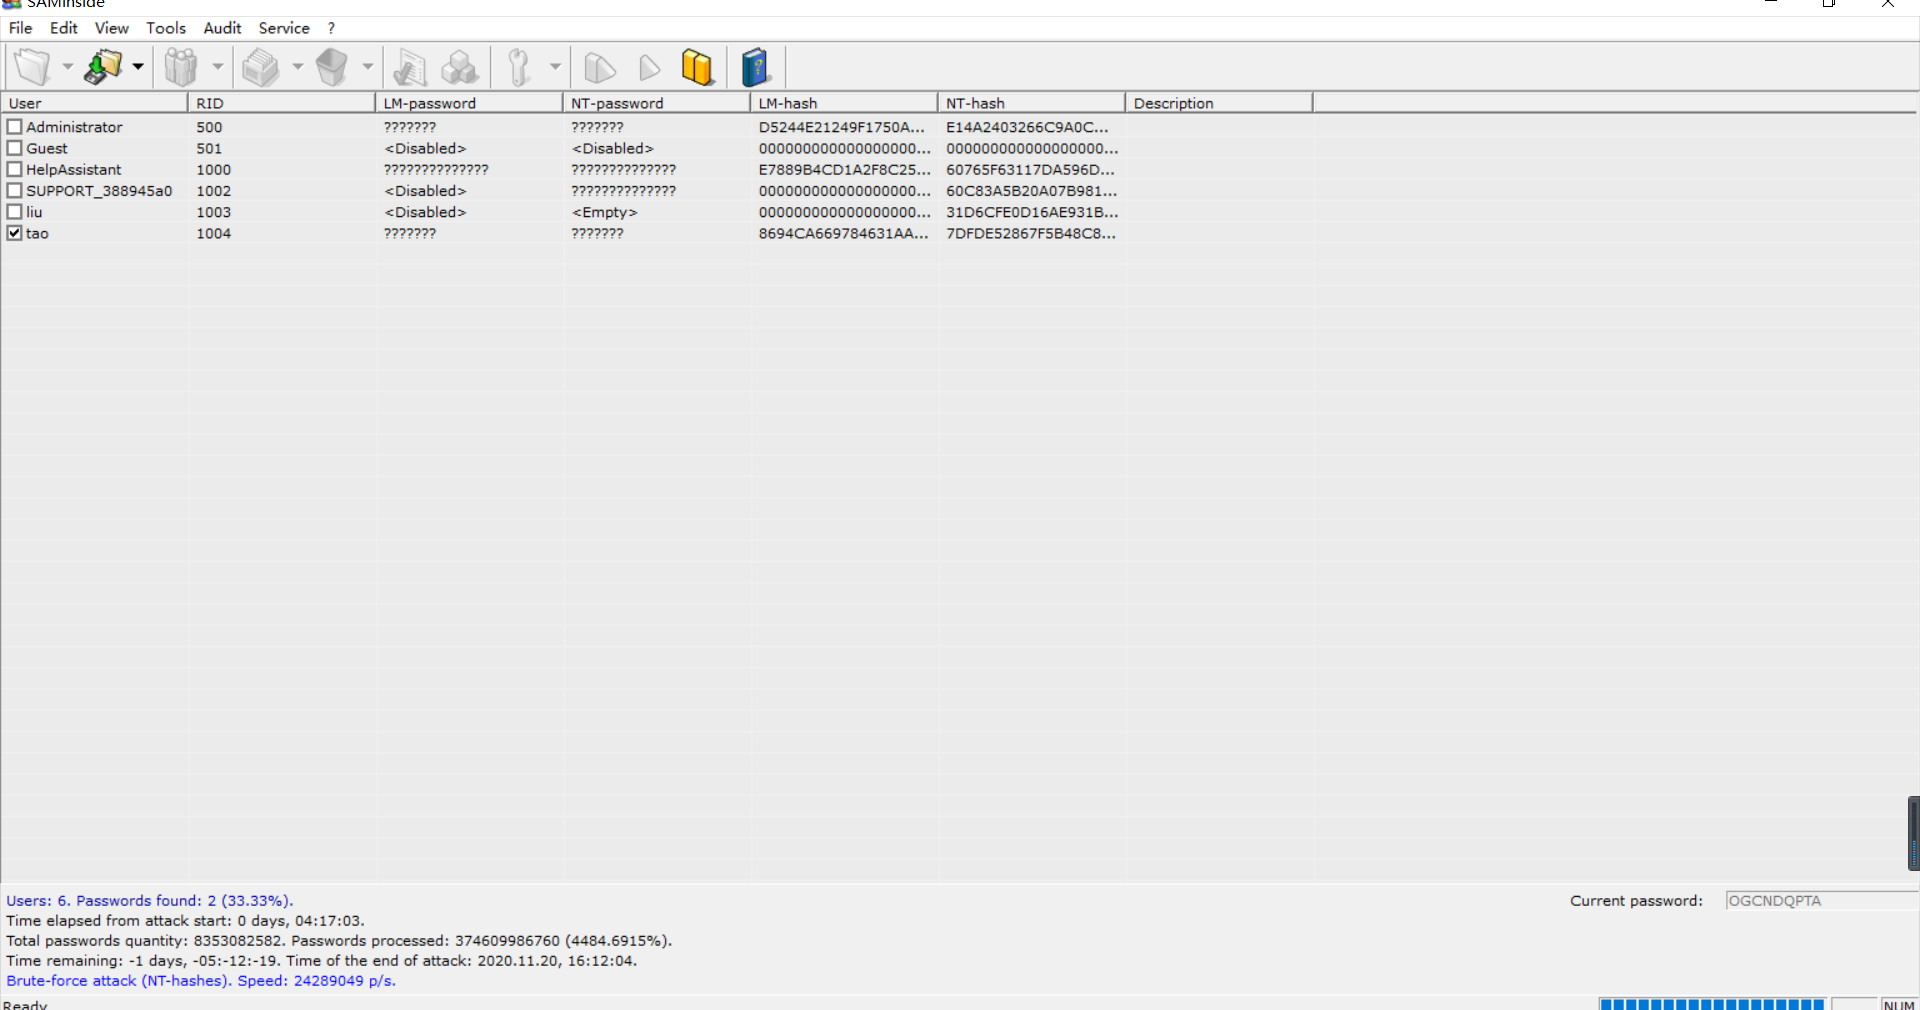Image resolution: width=1920 pixels, height=1010 pixels.
Task: Click the Import hashes icon with green arrow
Action: [103, 67]
